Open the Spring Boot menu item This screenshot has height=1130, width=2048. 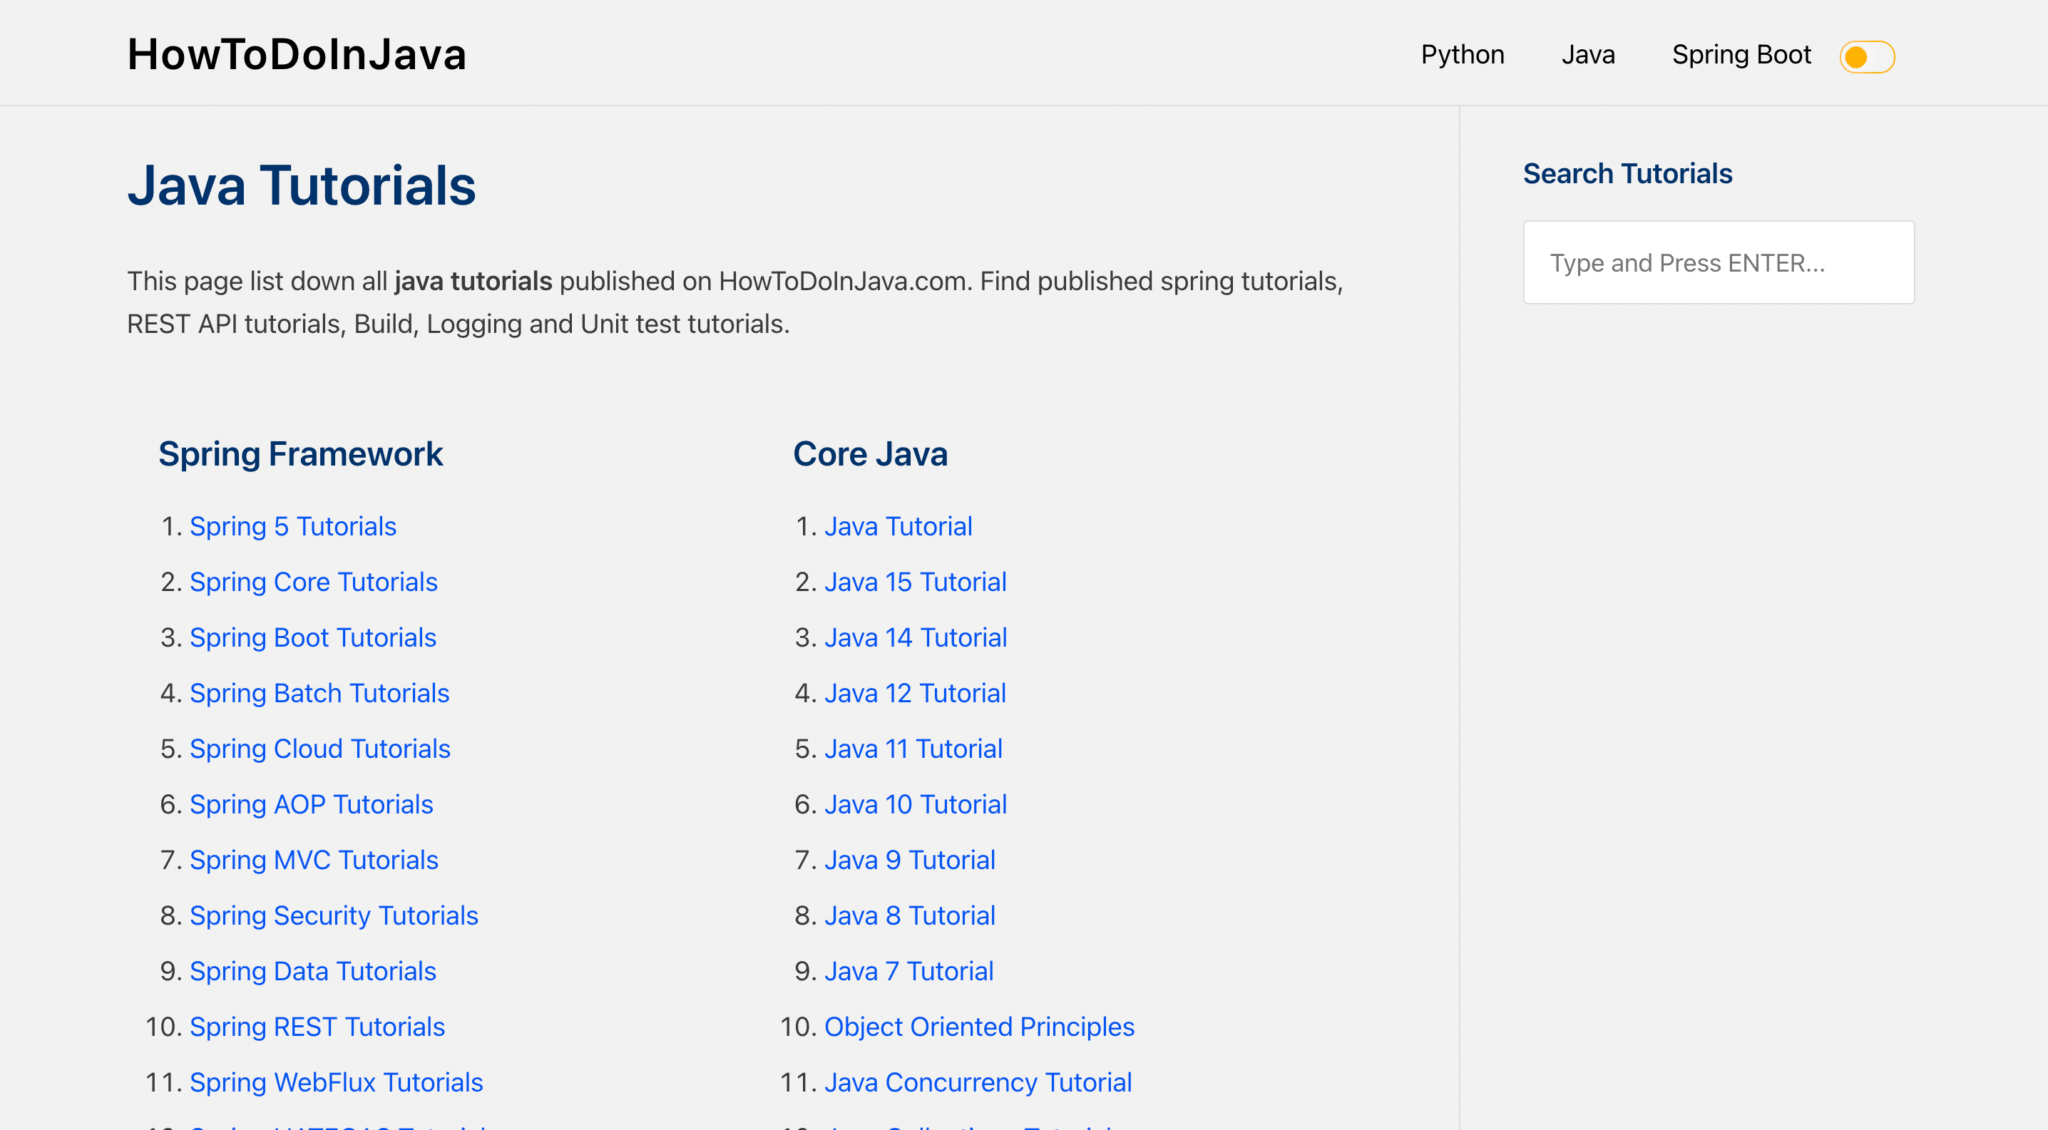tap(1741, 55)
